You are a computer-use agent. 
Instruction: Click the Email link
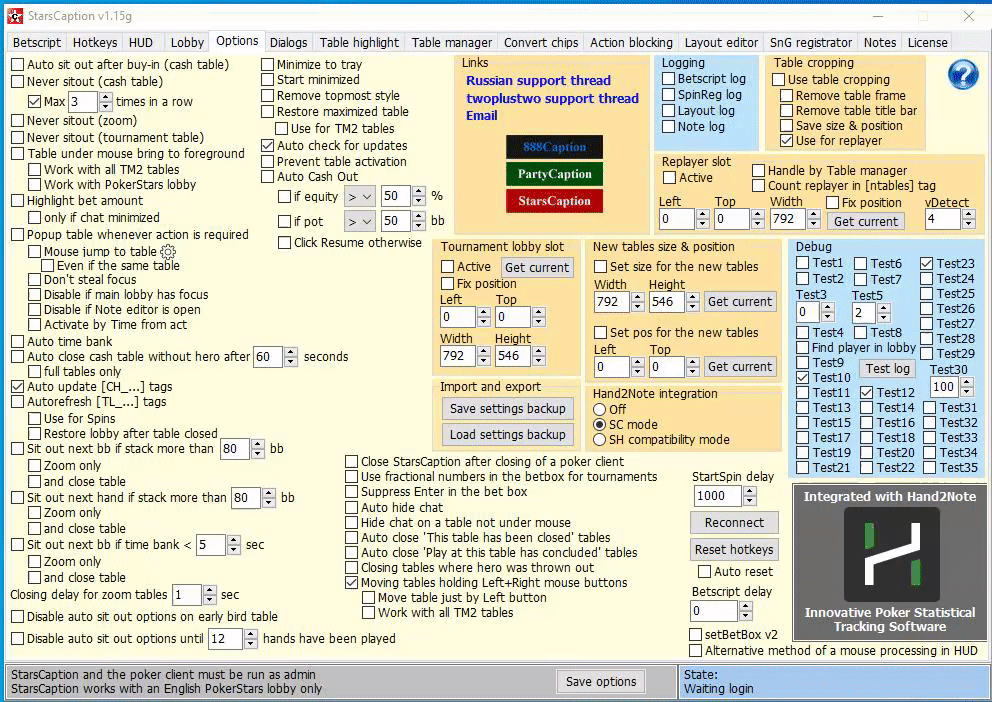[x=481, y=115]
